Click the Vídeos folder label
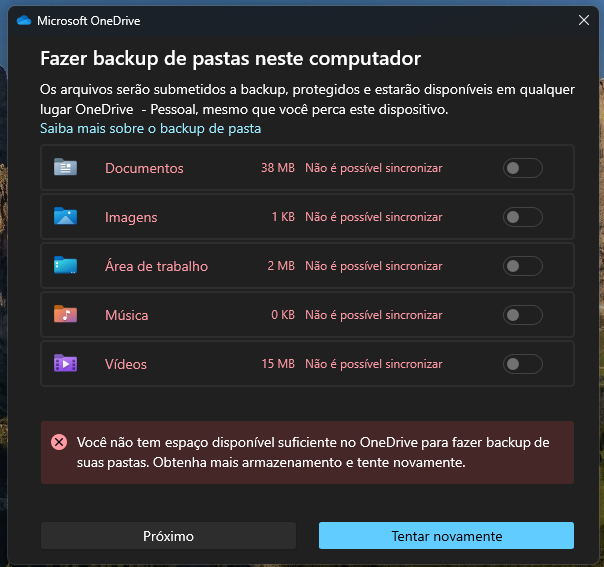Image resolution: width=604 pixels, height=567 pixels. click(x=126, y=364)
